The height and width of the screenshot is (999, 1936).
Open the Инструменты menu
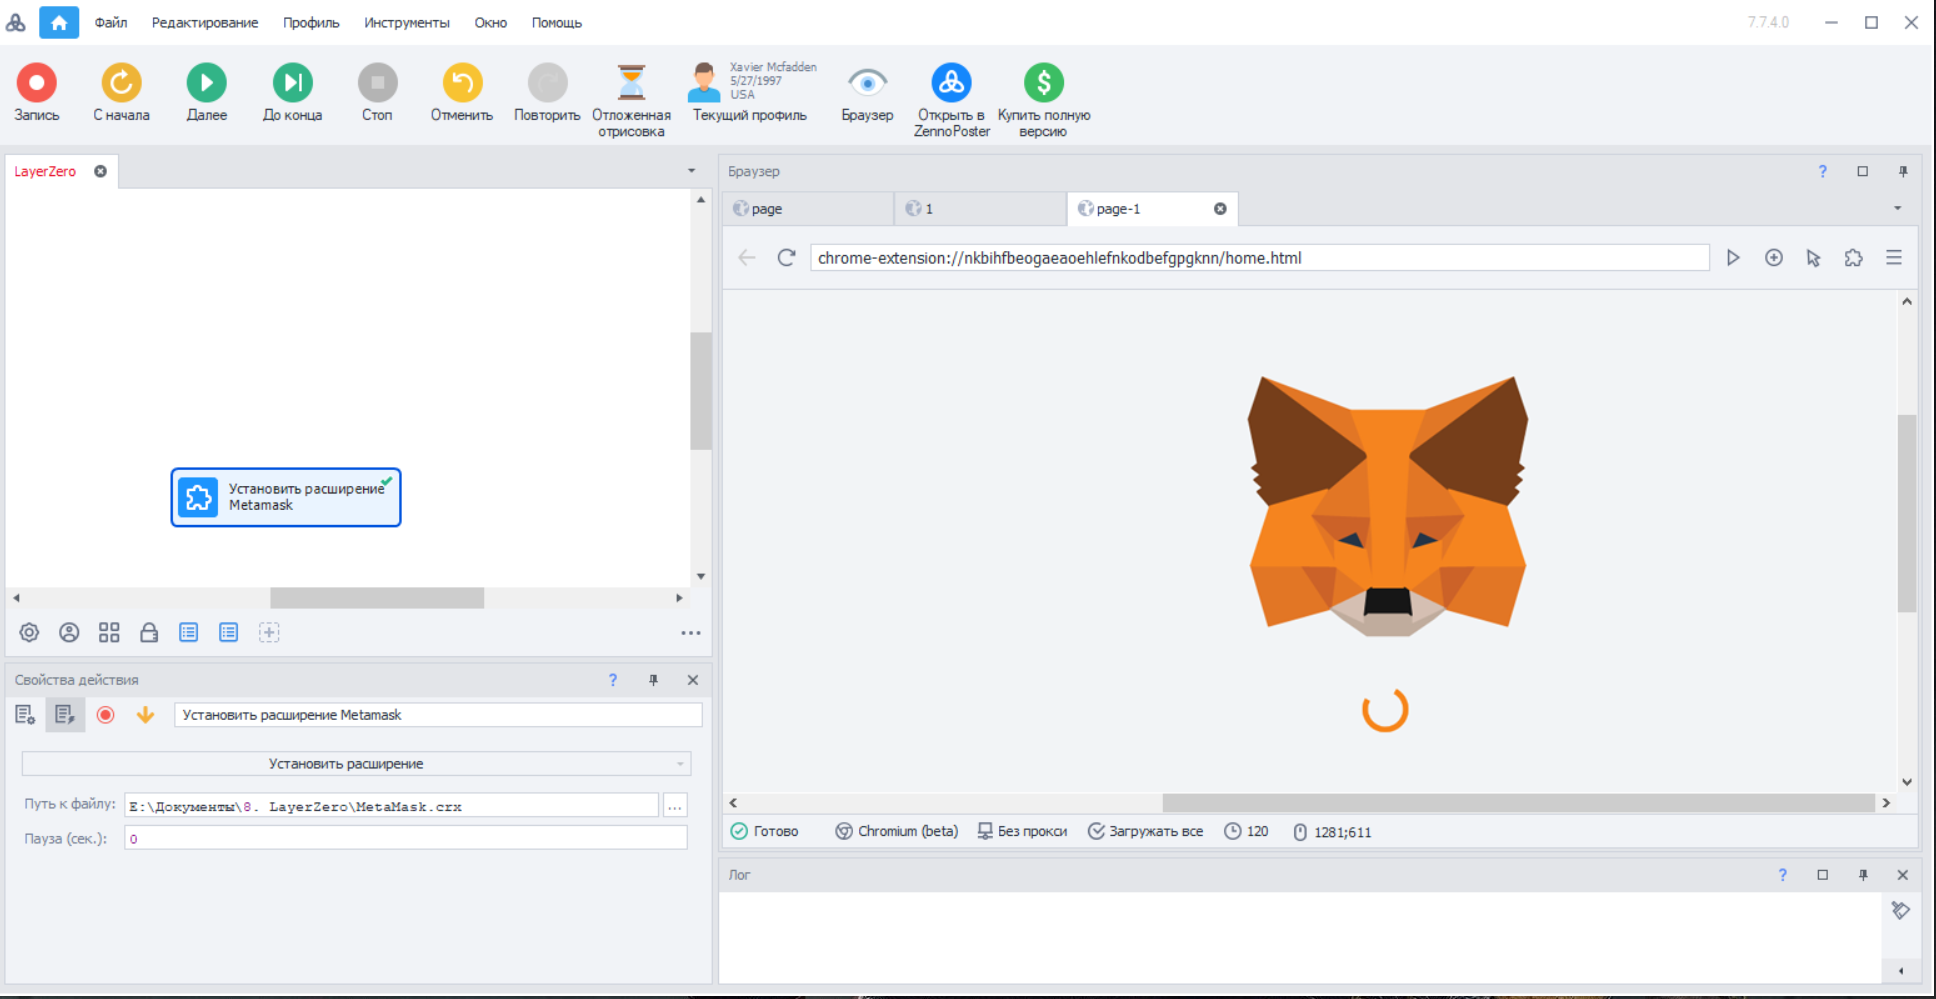click(406, 22)
